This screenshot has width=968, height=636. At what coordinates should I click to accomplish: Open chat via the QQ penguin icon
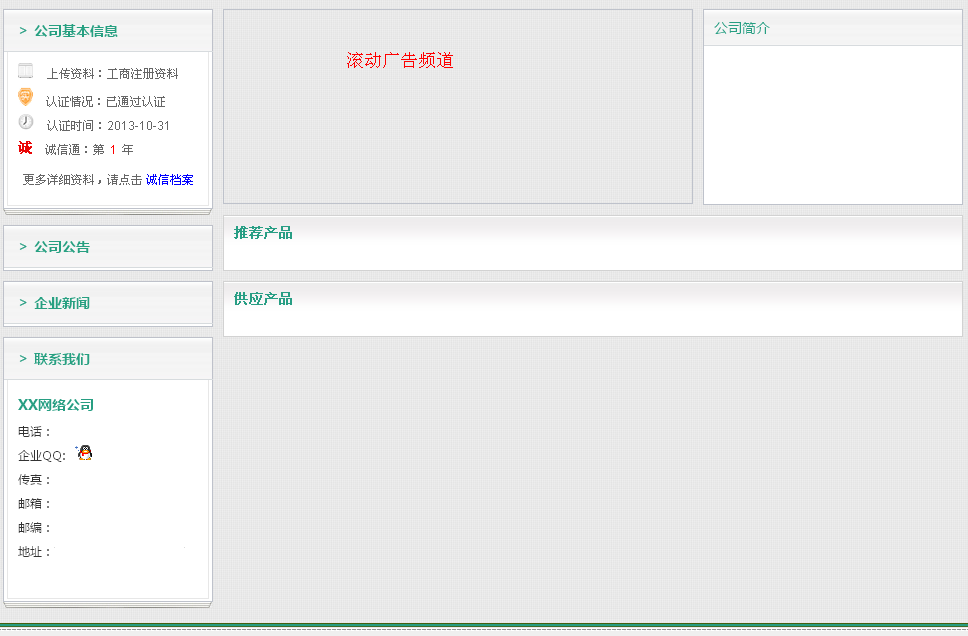[x=84, y=453]
